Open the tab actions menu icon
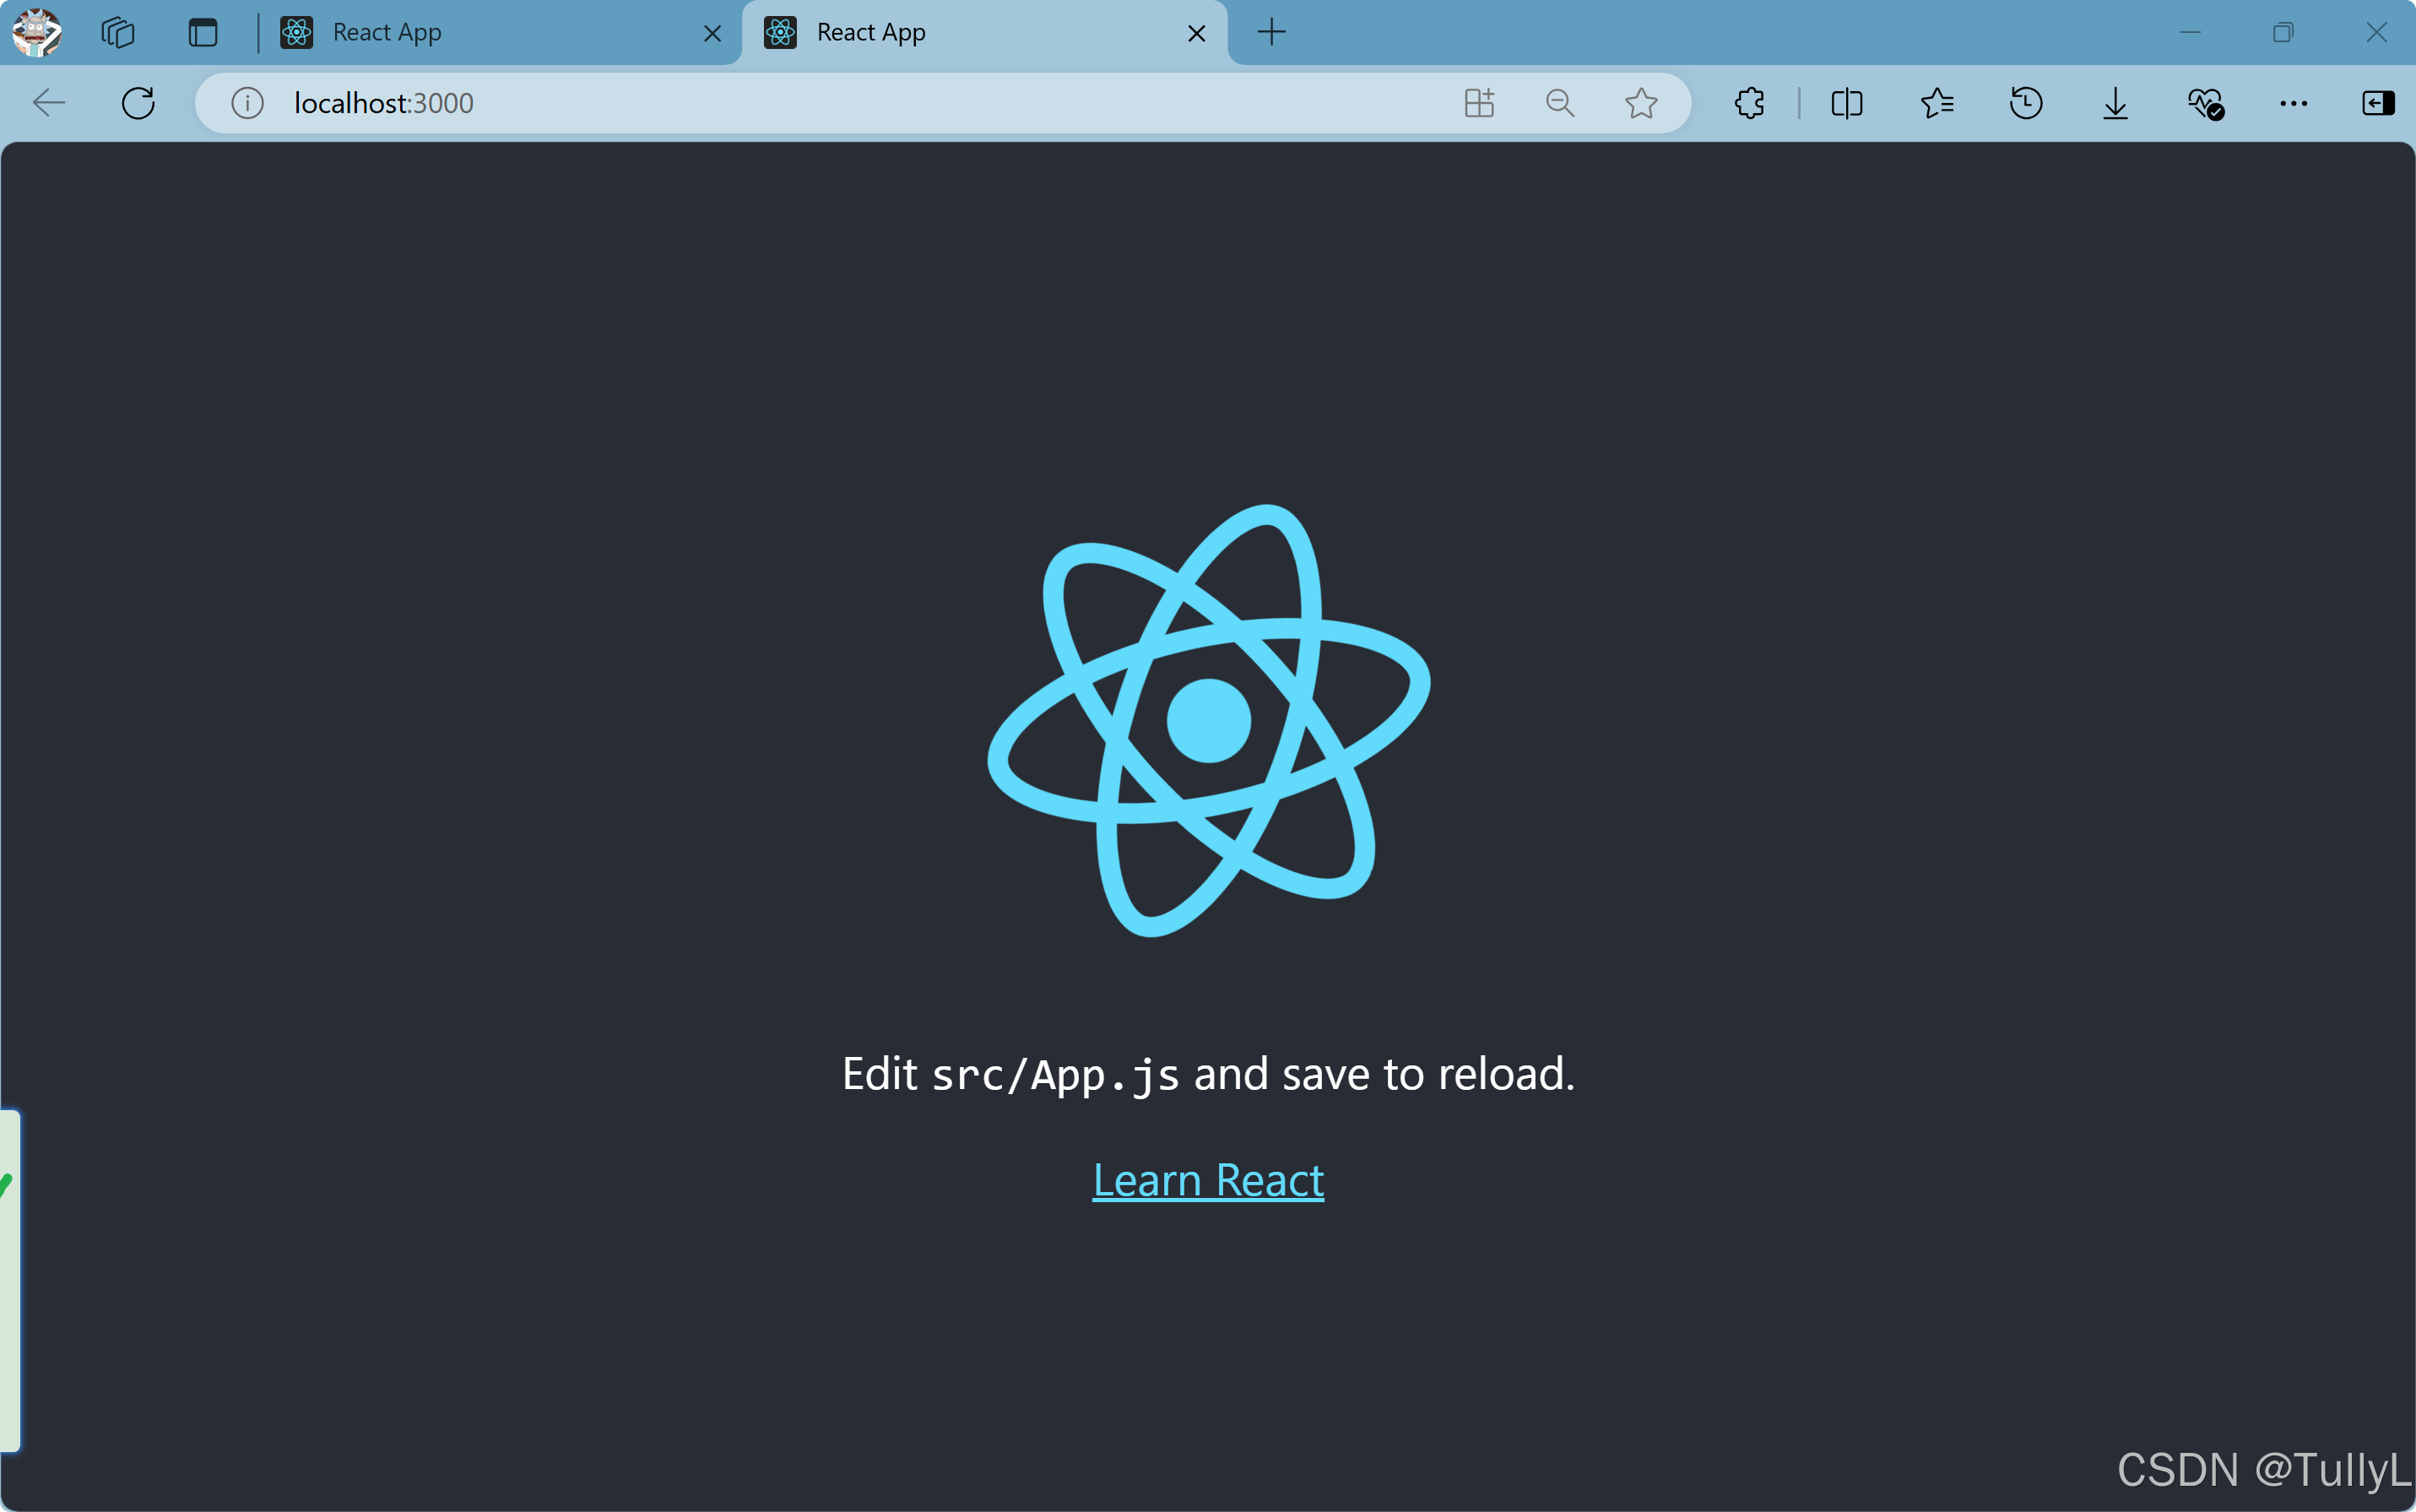Viewport: 2416px width, 1512px height. point(203,32)
